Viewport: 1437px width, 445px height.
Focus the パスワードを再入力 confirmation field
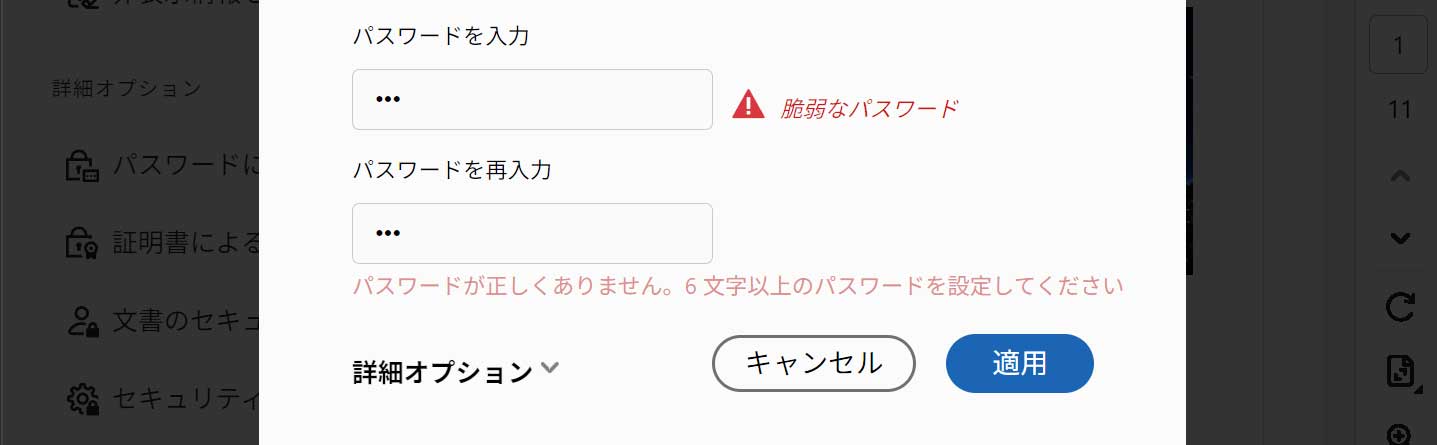(532, 233)
